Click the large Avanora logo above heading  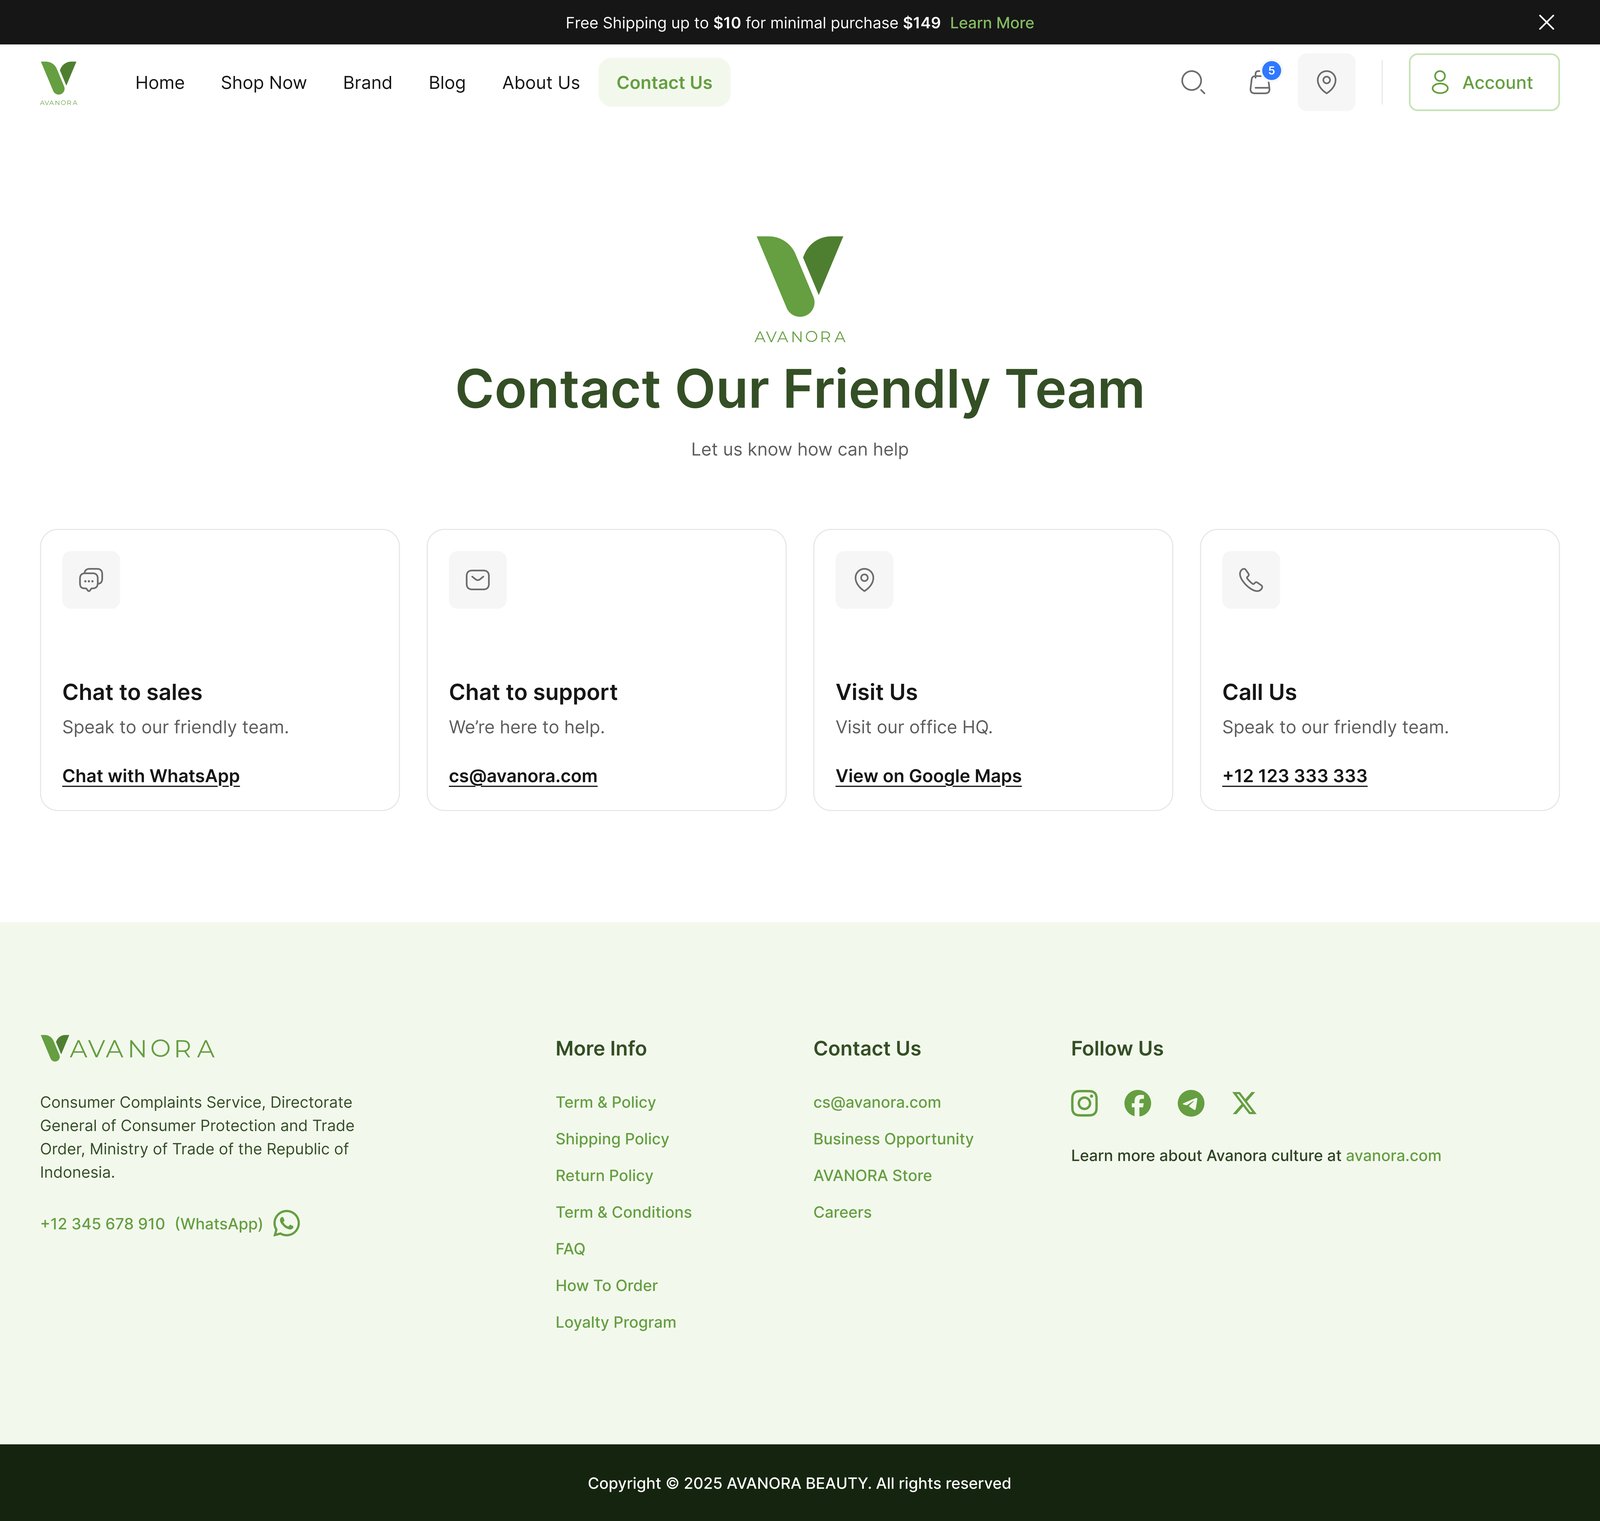coord(800,290)
